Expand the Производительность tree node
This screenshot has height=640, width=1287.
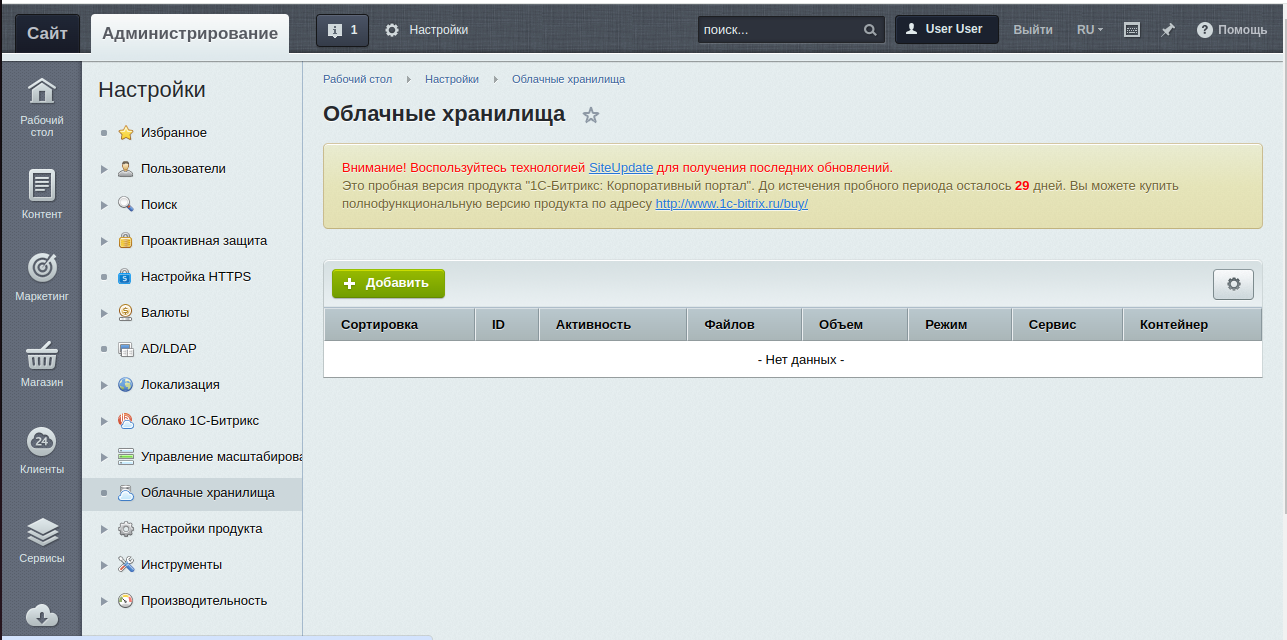104,601
